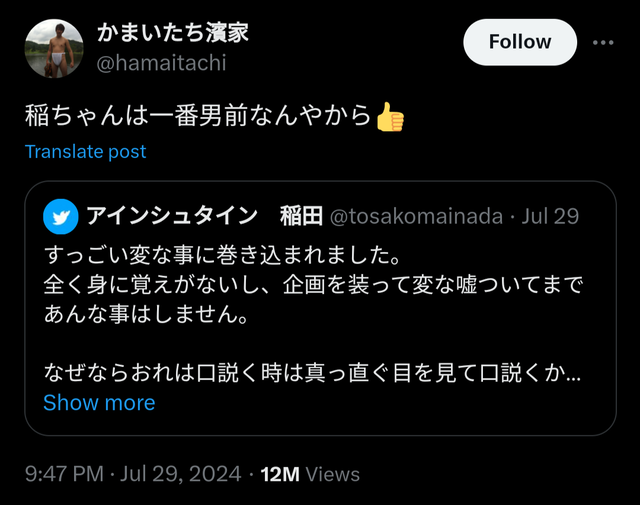Open the 12M Views count
The height and width of the screenshot is (505, 640).
pyautogui.click(x=310, y=474)
